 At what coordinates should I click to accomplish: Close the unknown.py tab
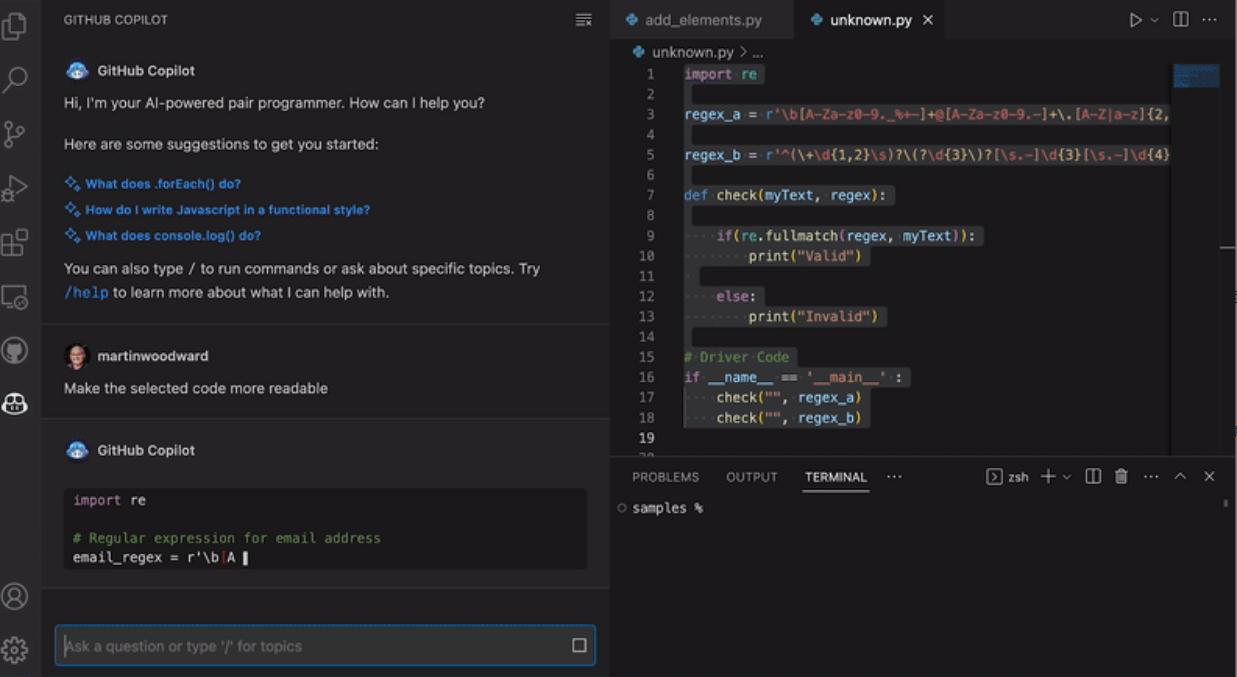click(928, 20)
